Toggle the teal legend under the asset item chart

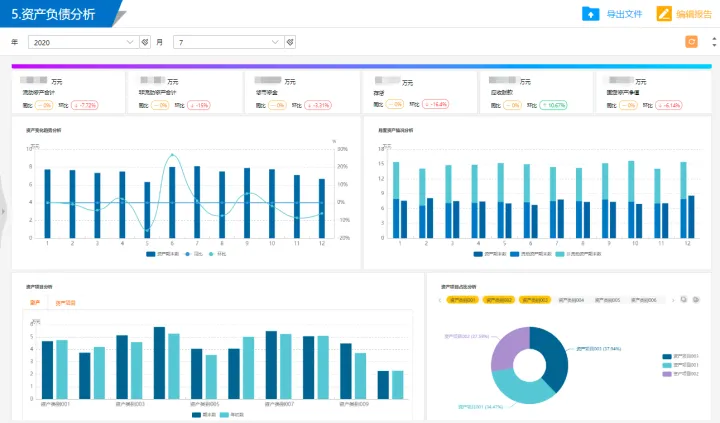[x=232, y=415]
